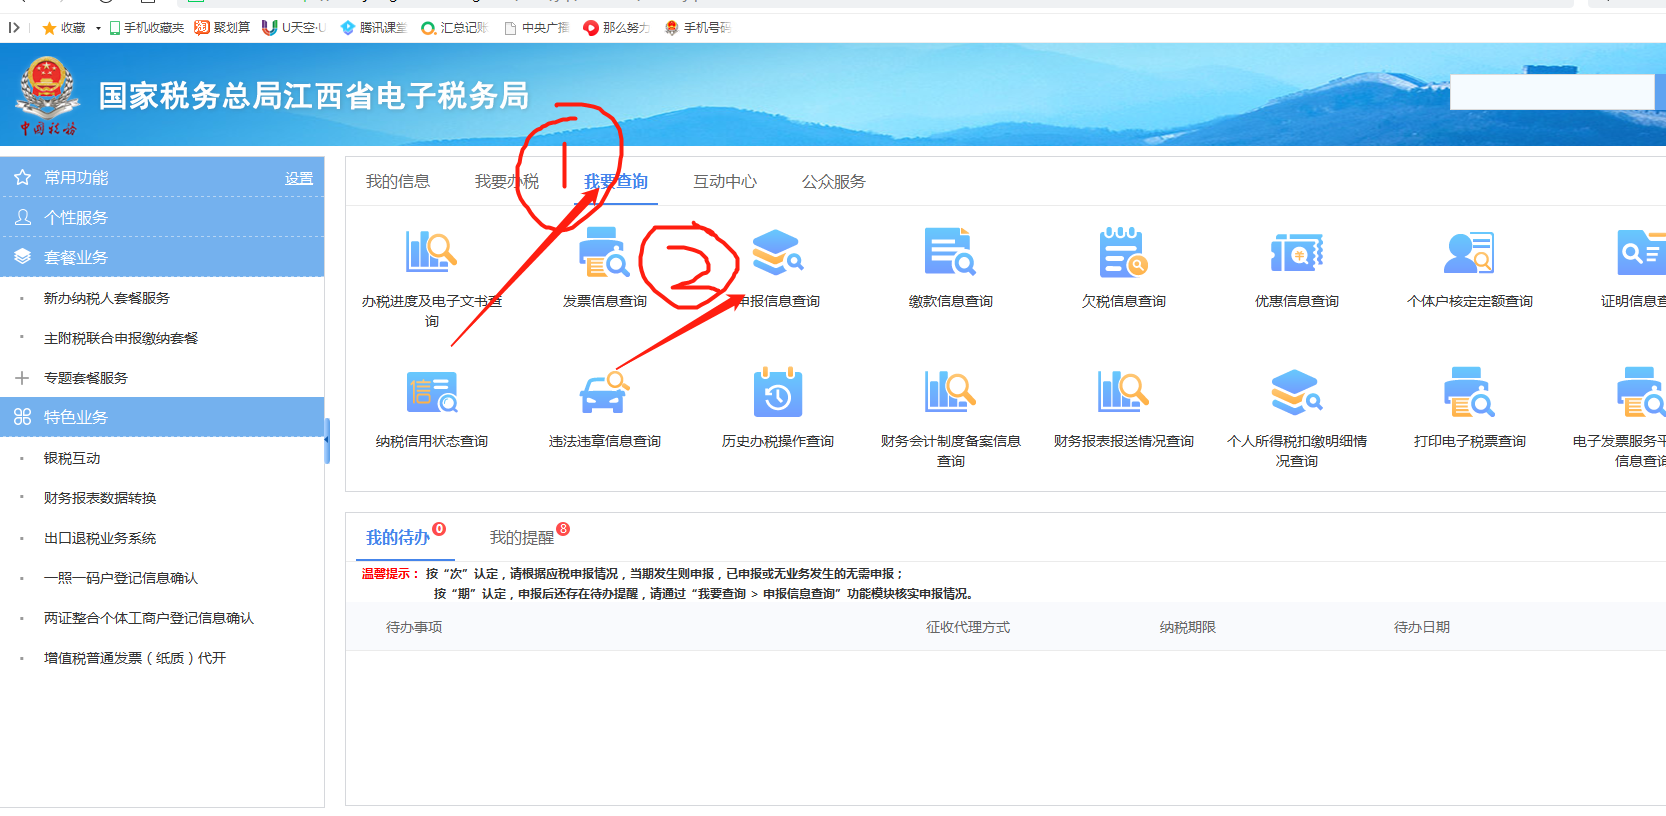Open 主附税联合申报缴纳套餐
1666x816 pixels.
coord(121,338)
